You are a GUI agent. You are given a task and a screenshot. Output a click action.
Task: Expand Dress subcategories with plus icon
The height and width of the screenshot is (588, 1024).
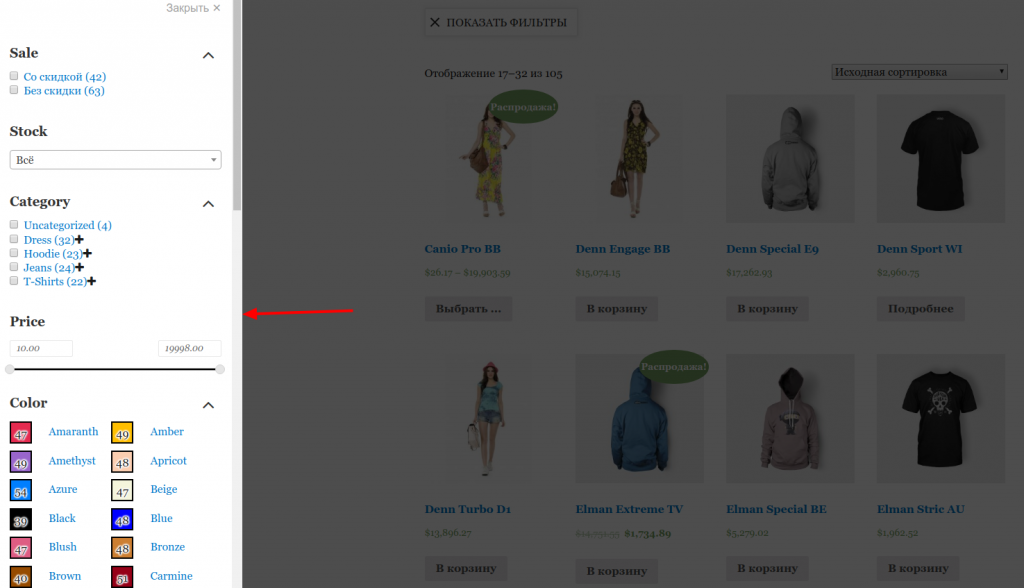79,240
